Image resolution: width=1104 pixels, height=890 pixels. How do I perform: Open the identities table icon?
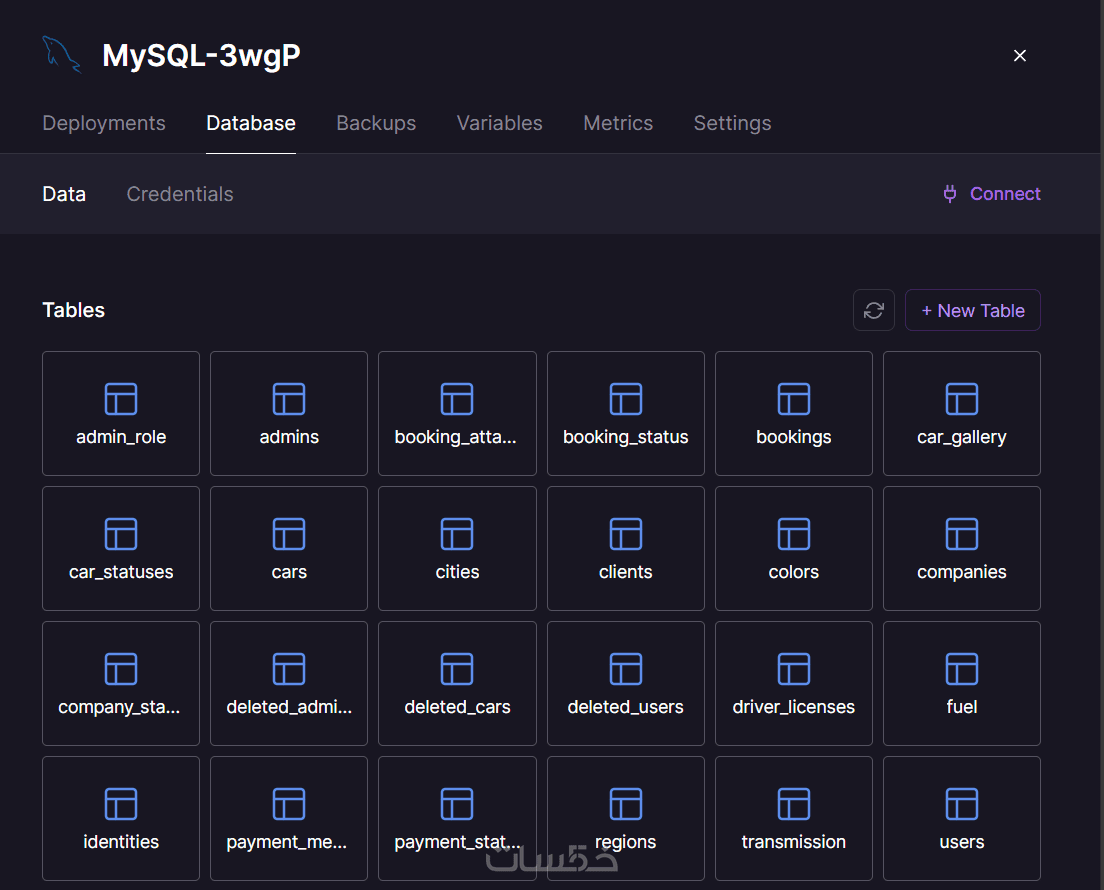coord(121,805)
